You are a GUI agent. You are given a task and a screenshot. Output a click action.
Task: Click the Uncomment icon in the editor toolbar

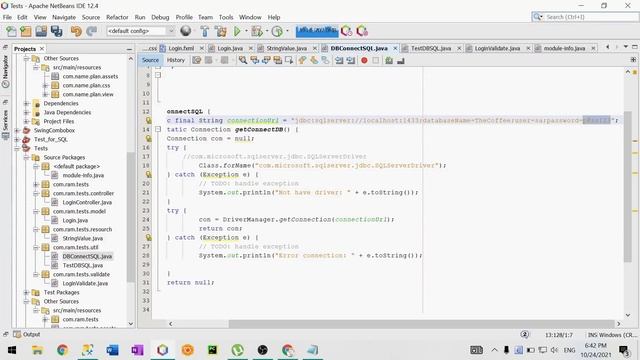[400, 60]
